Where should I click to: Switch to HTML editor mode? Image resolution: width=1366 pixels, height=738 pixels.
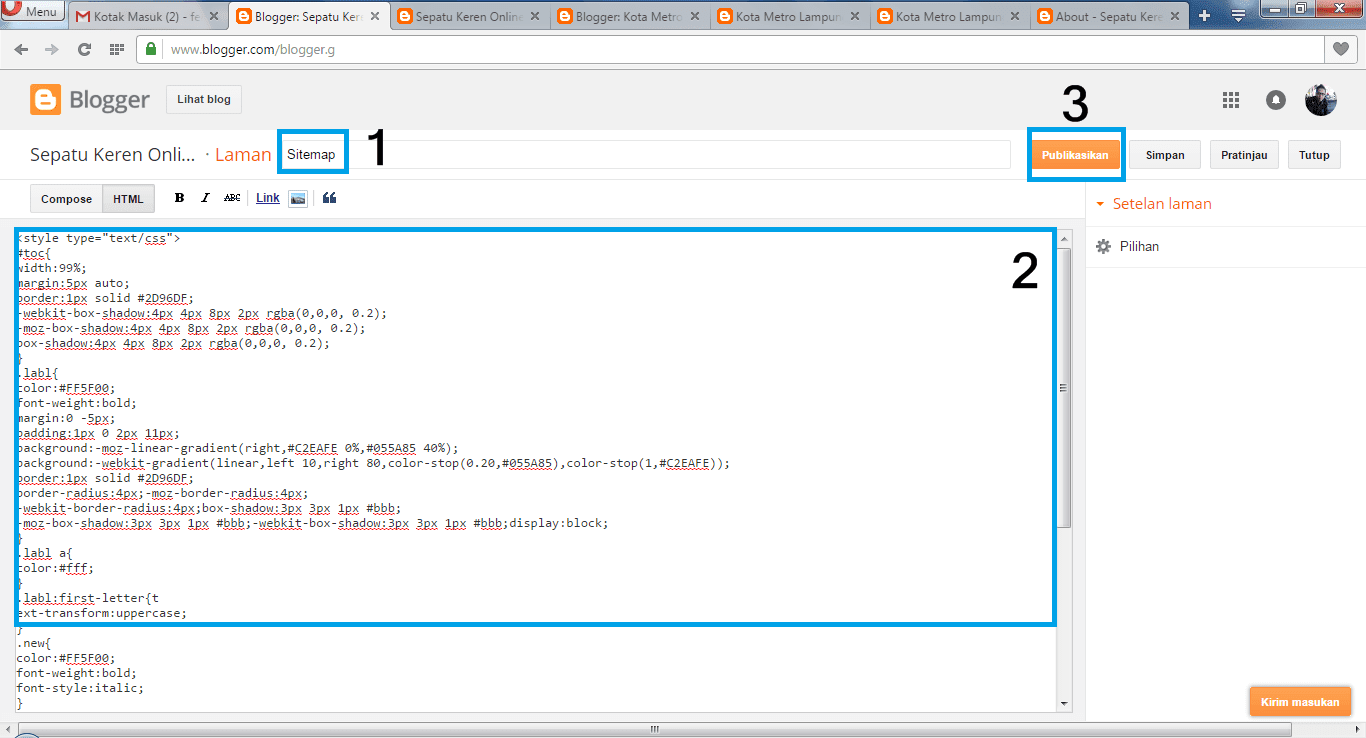129,199
